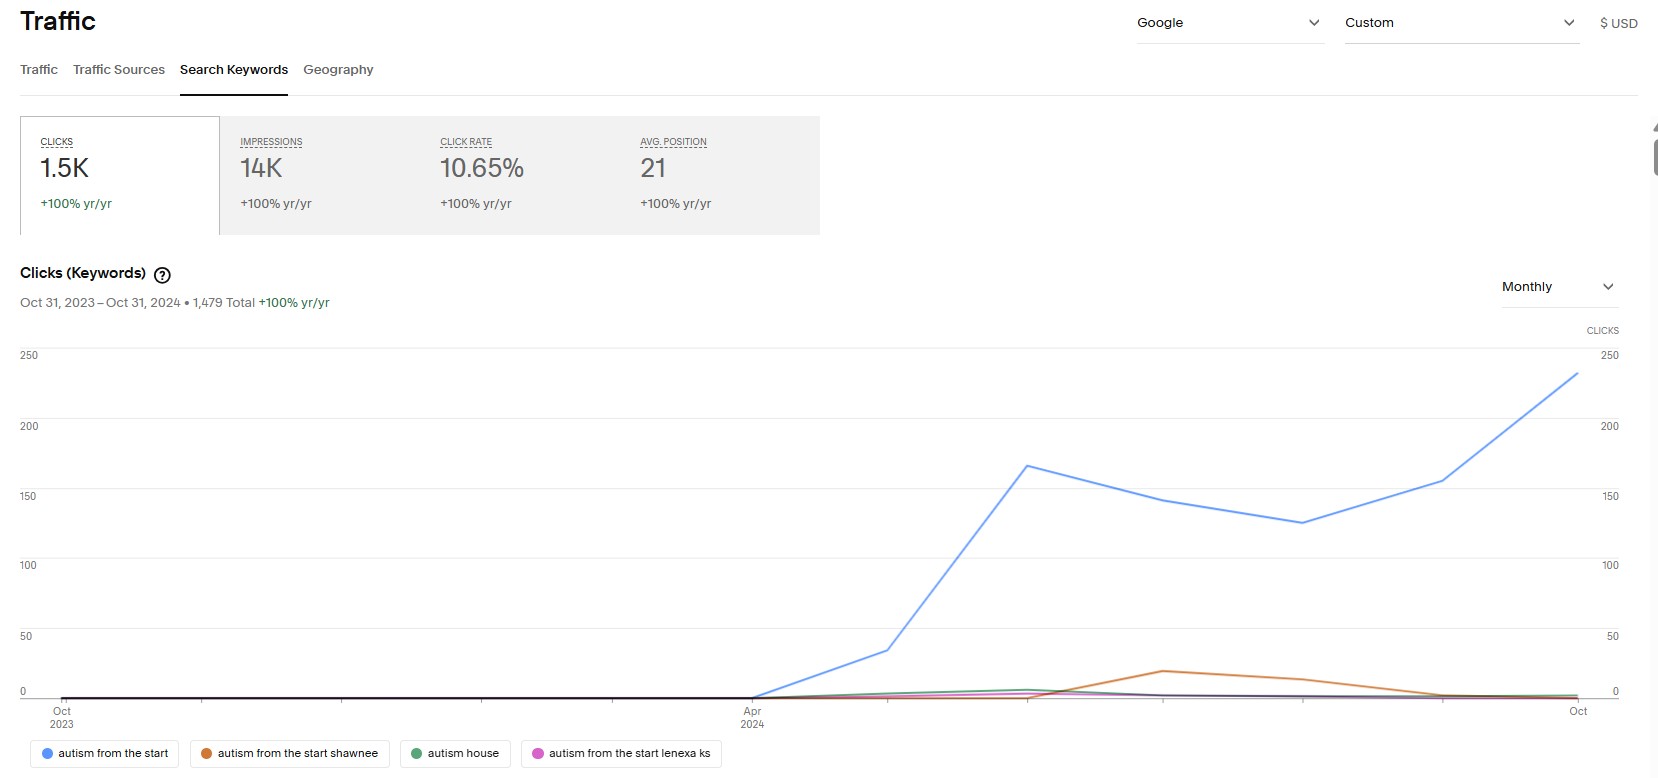This screenshot has width=1658, height=778.
Task: Toggle the 'autism house' legend series
Action: pos(455,754)
